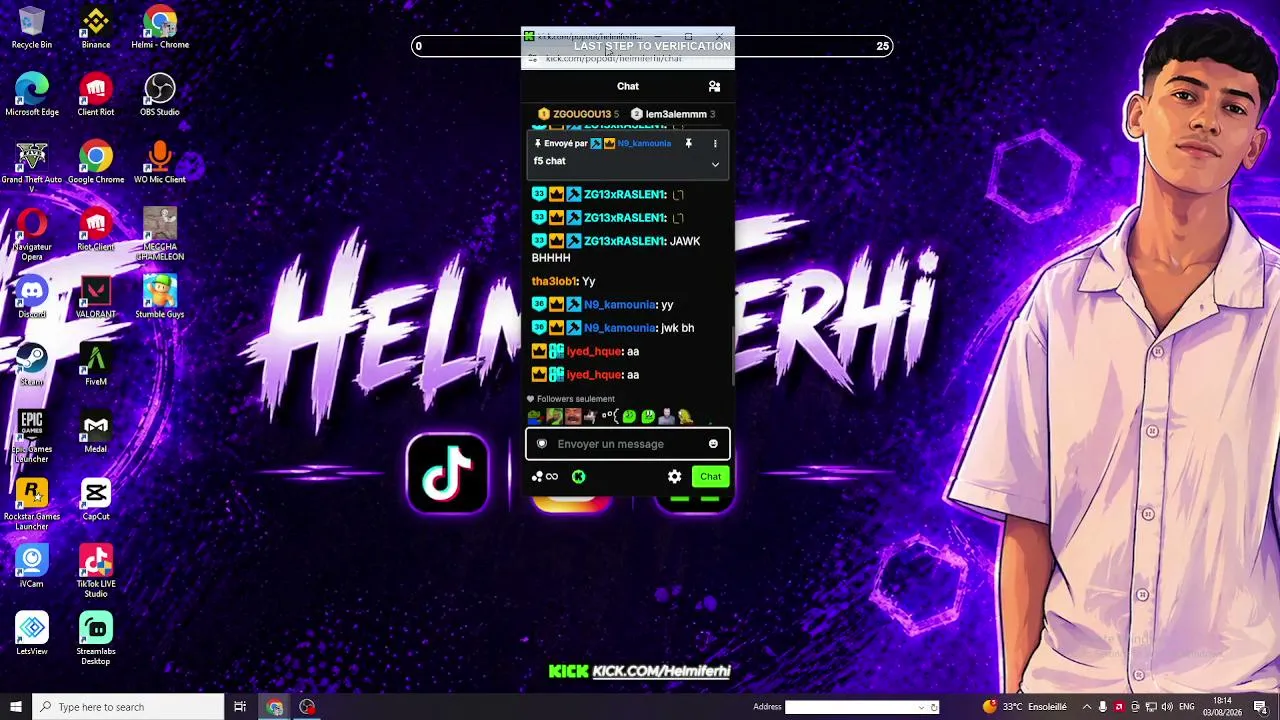Click the chat window scrollbar

734,357
